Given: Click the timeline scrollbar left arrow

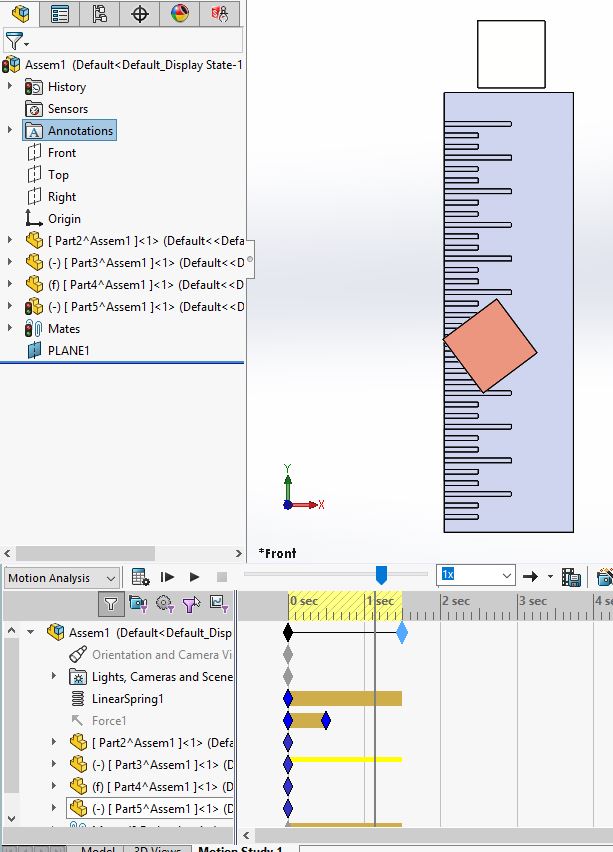Looking at the screenshot, I should (x=246, y=836).
